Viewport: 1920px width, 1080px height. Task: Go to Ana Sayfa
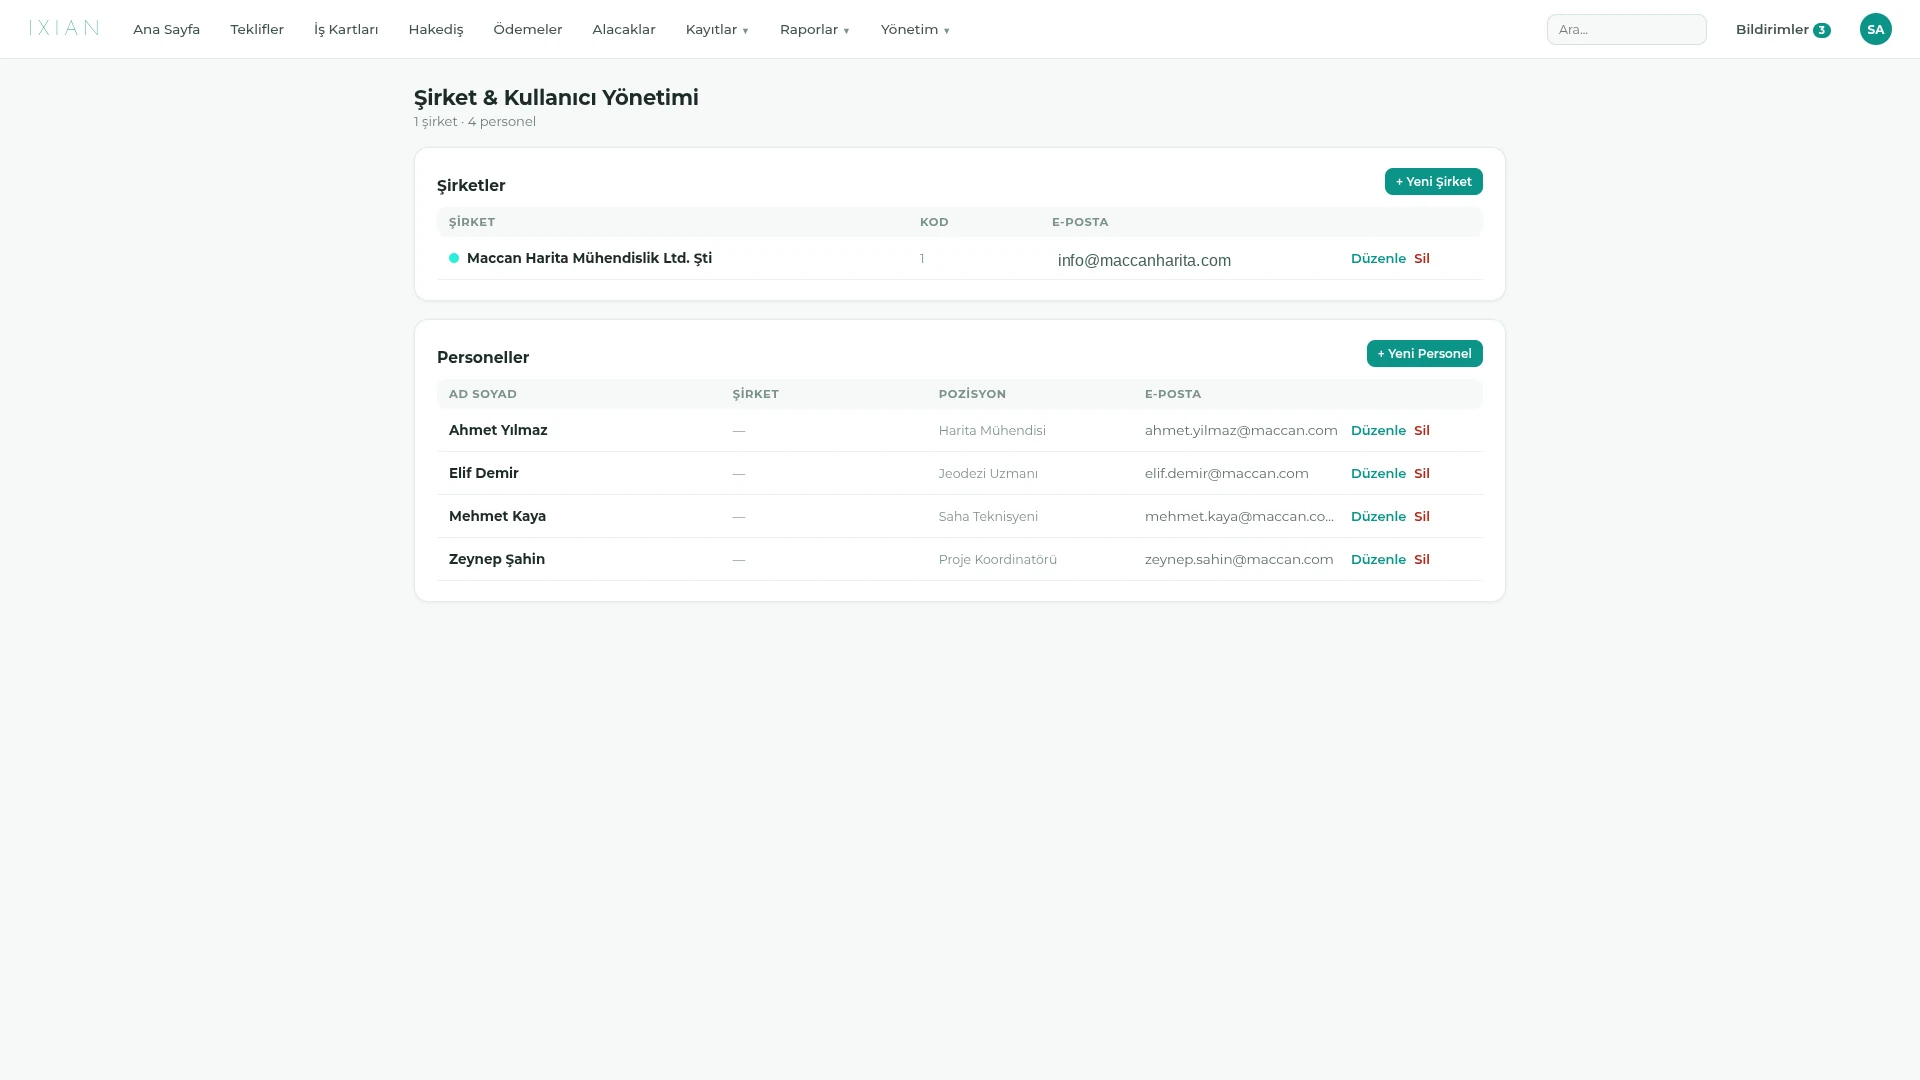click(166, 29)
